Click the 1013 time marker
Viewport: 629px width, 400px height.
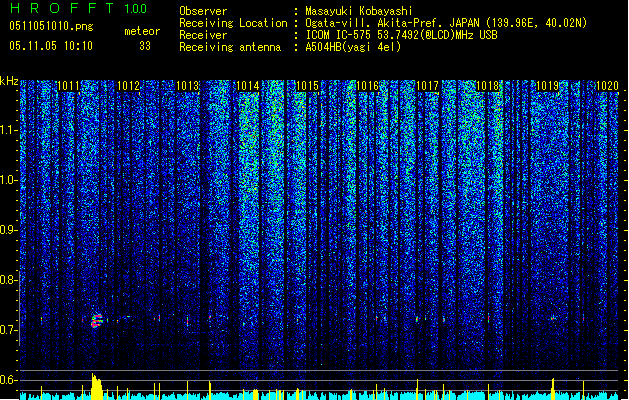[x=188, y=86]
